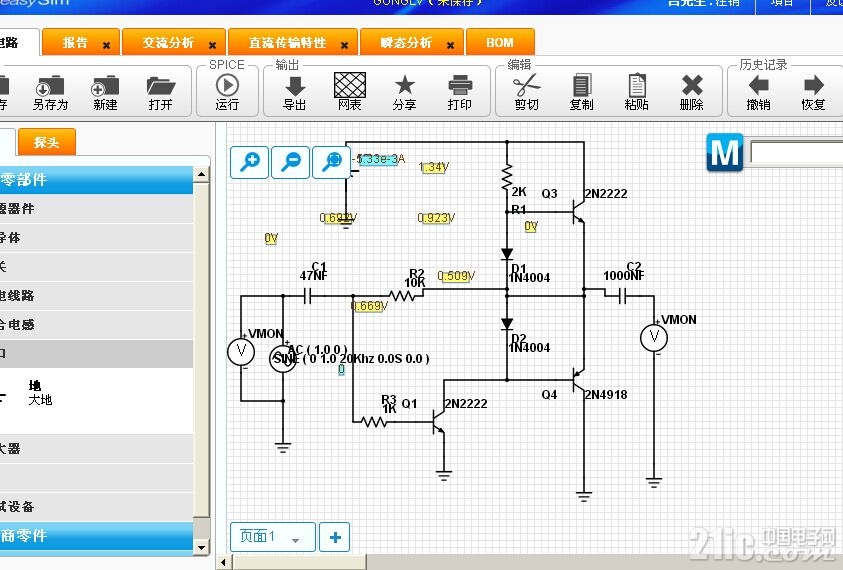Click the blue M logo icon
Image resolution: width=843 pixels, height=570 pixels.
click(x=725, y=153)
